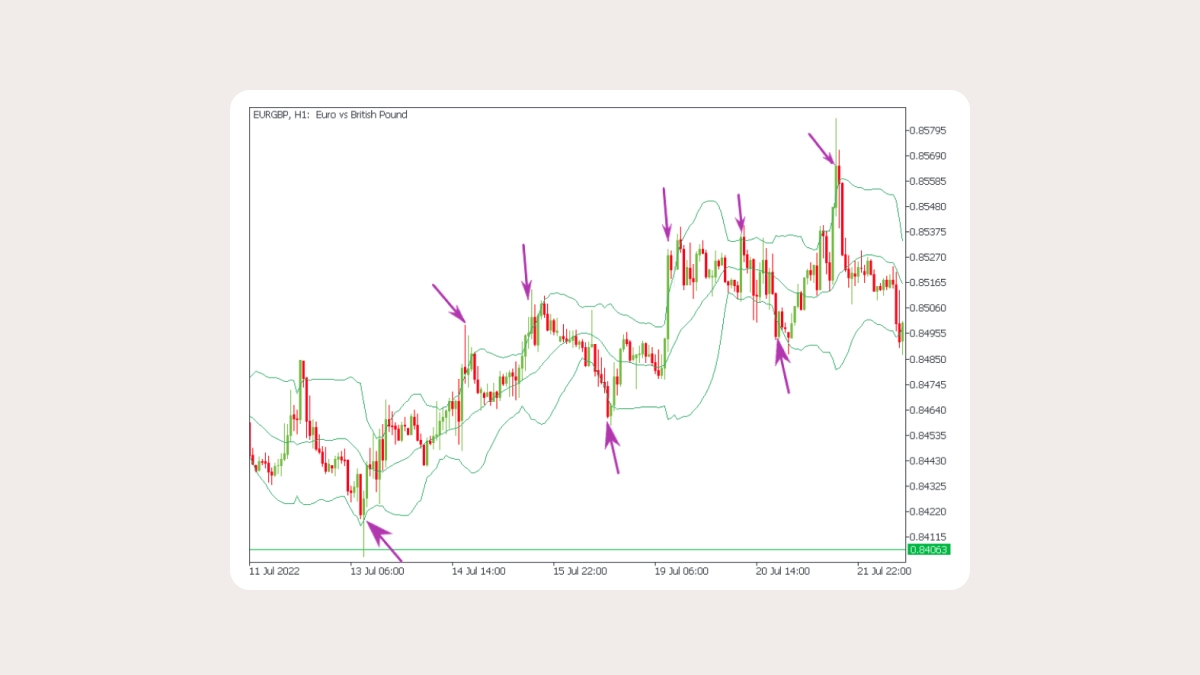The image size is (1200, 675).
Task: Click the 0.85690 price level label
Action: coord(928,156)
